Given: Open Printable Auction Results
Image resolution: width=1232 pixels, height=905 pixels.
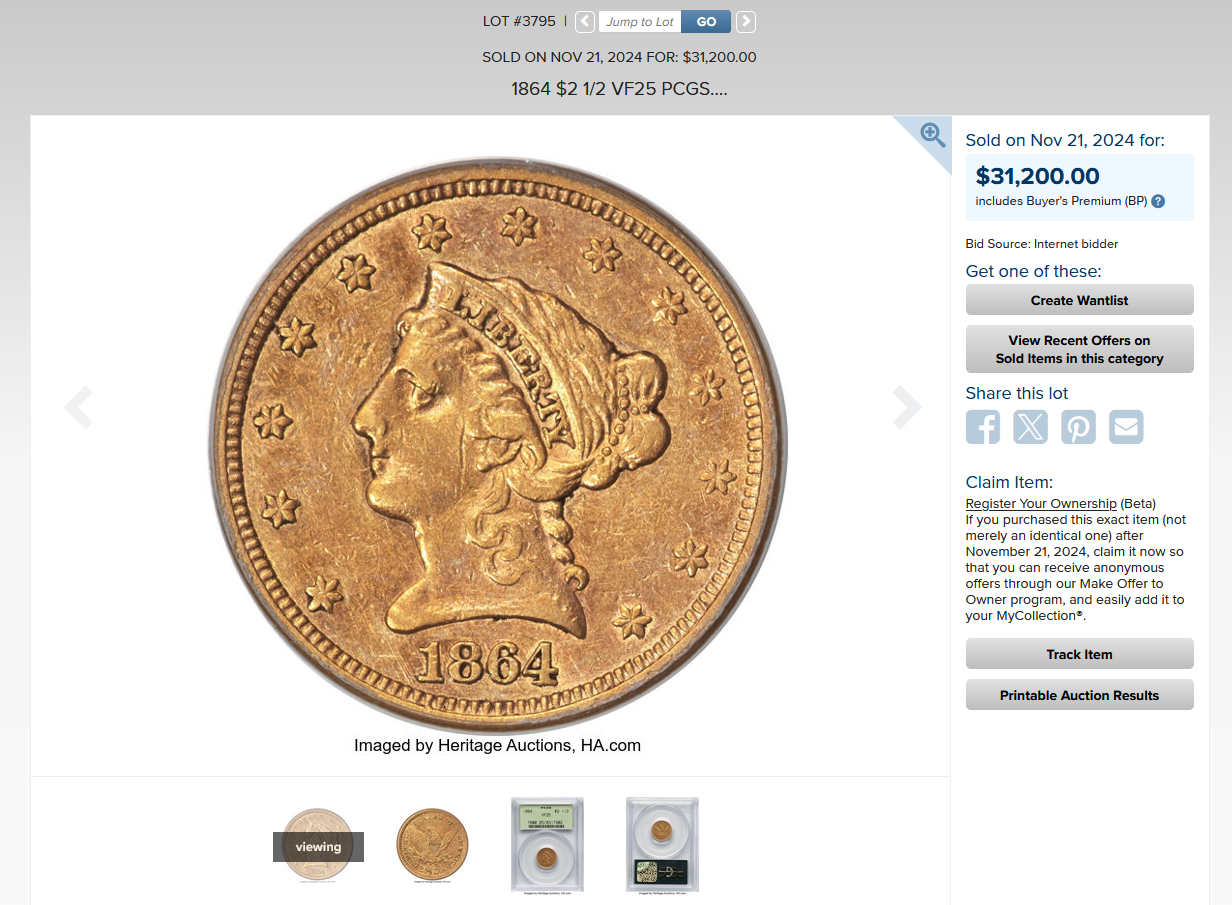Looking at the screenshot, I should tap(1080, 695).
